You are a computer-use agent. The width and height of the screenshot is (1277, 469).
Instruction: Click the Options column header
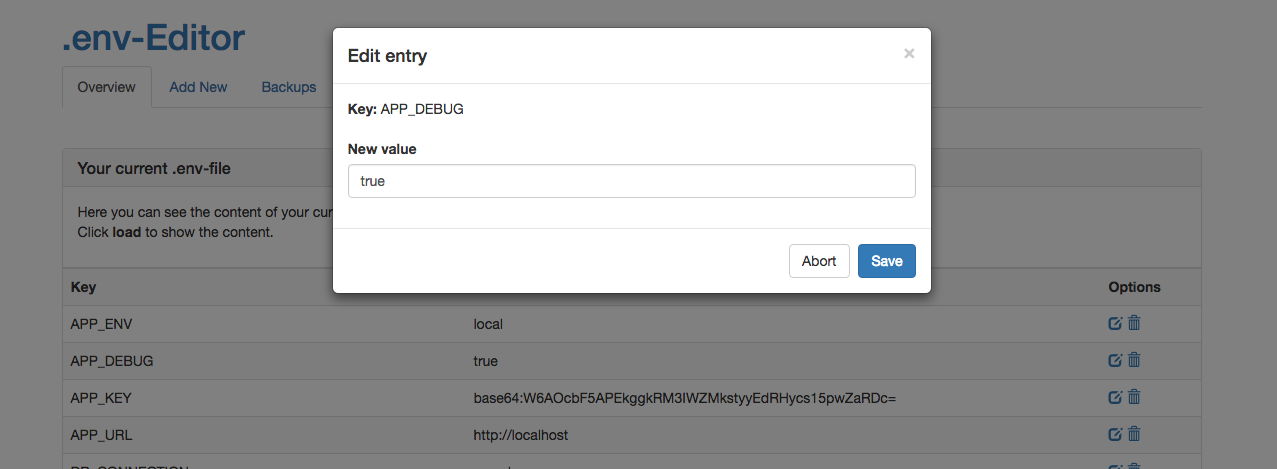click(1134, 287)
